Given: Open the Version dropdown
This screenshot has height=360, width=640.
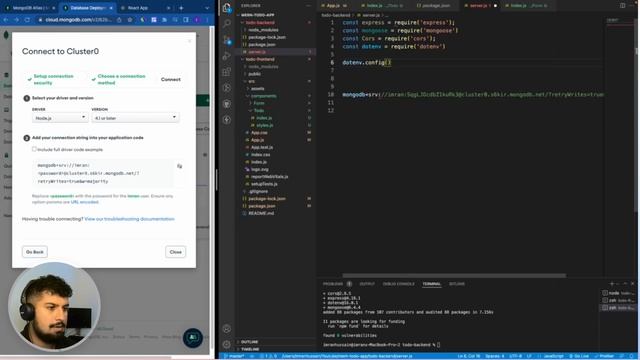Looking at the screenshot, I should click(135, 118).
